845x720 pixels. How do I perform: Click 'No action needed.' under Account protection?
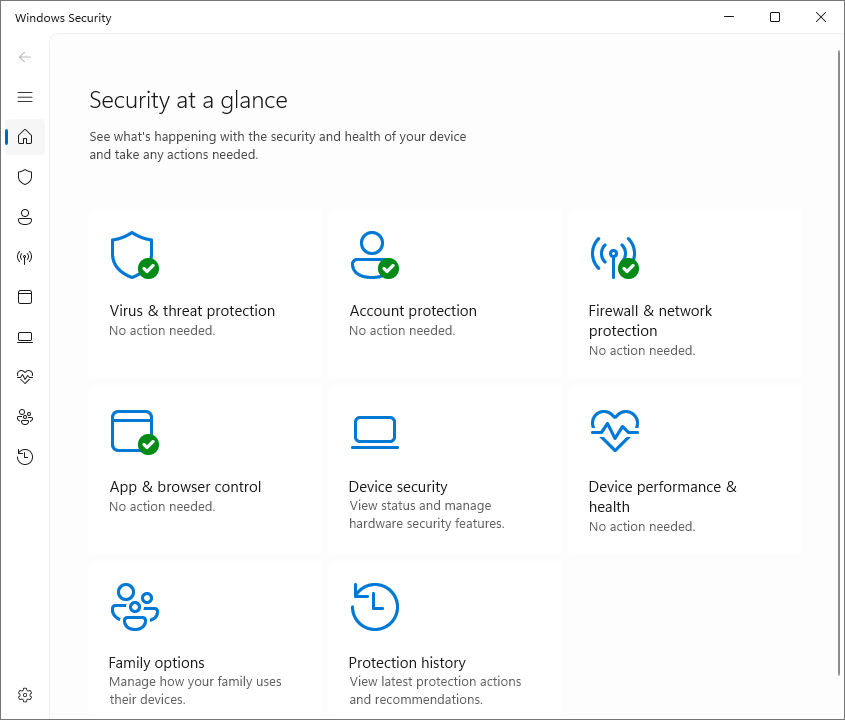[402, 331]
